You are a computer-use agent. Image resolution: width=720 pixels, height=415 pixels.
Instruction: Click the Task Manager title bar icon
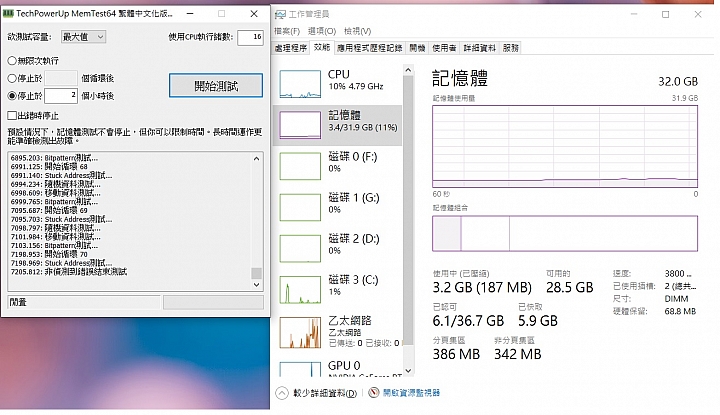(280, 15)
